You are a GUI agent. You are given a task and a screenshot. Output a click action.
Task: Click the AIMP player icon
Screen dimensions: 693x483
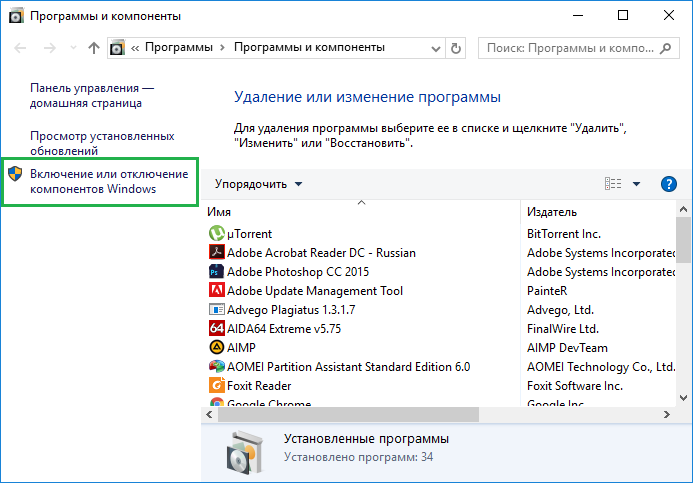click(x=216, y=347)
